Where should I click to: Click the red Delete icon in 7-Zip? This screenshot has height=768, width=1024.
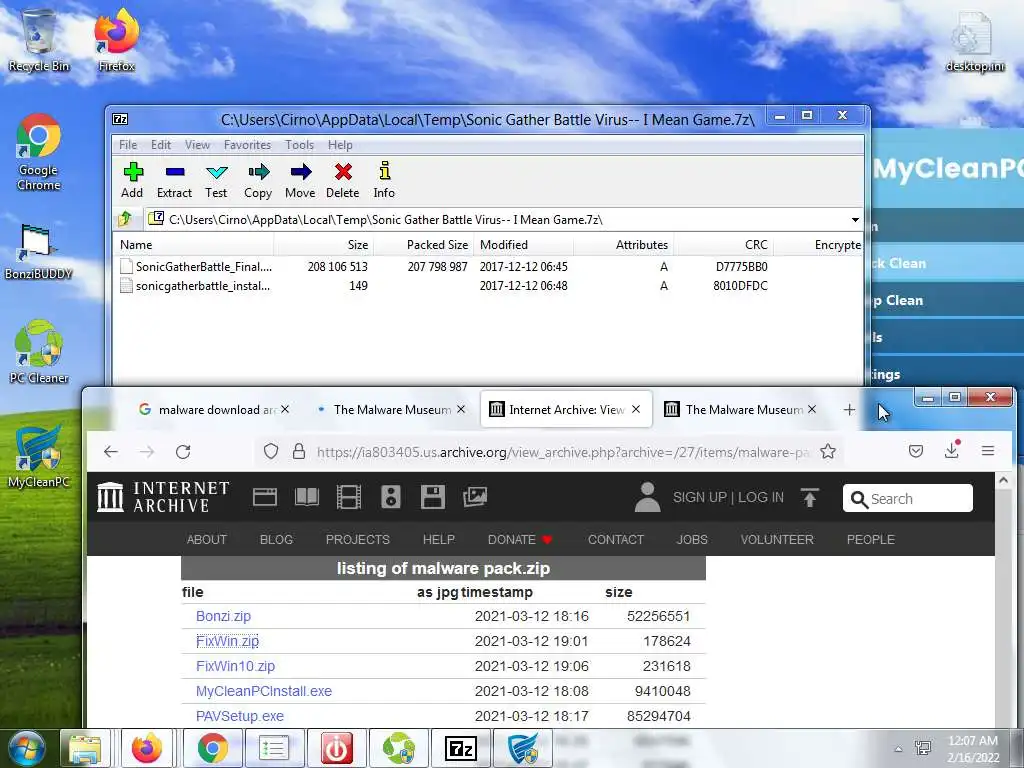[343, 180]
